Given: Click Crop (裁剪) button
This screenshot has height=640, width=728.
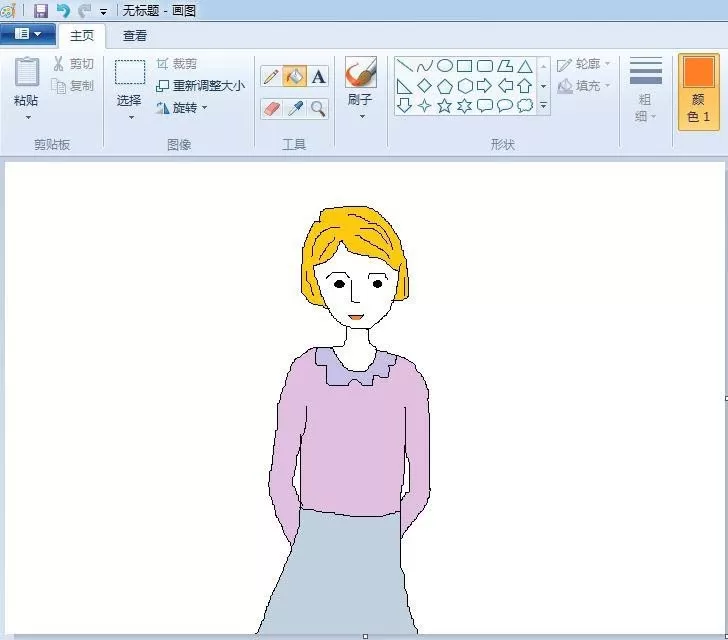Looking at the screenshot, I should tap(177, 64).
